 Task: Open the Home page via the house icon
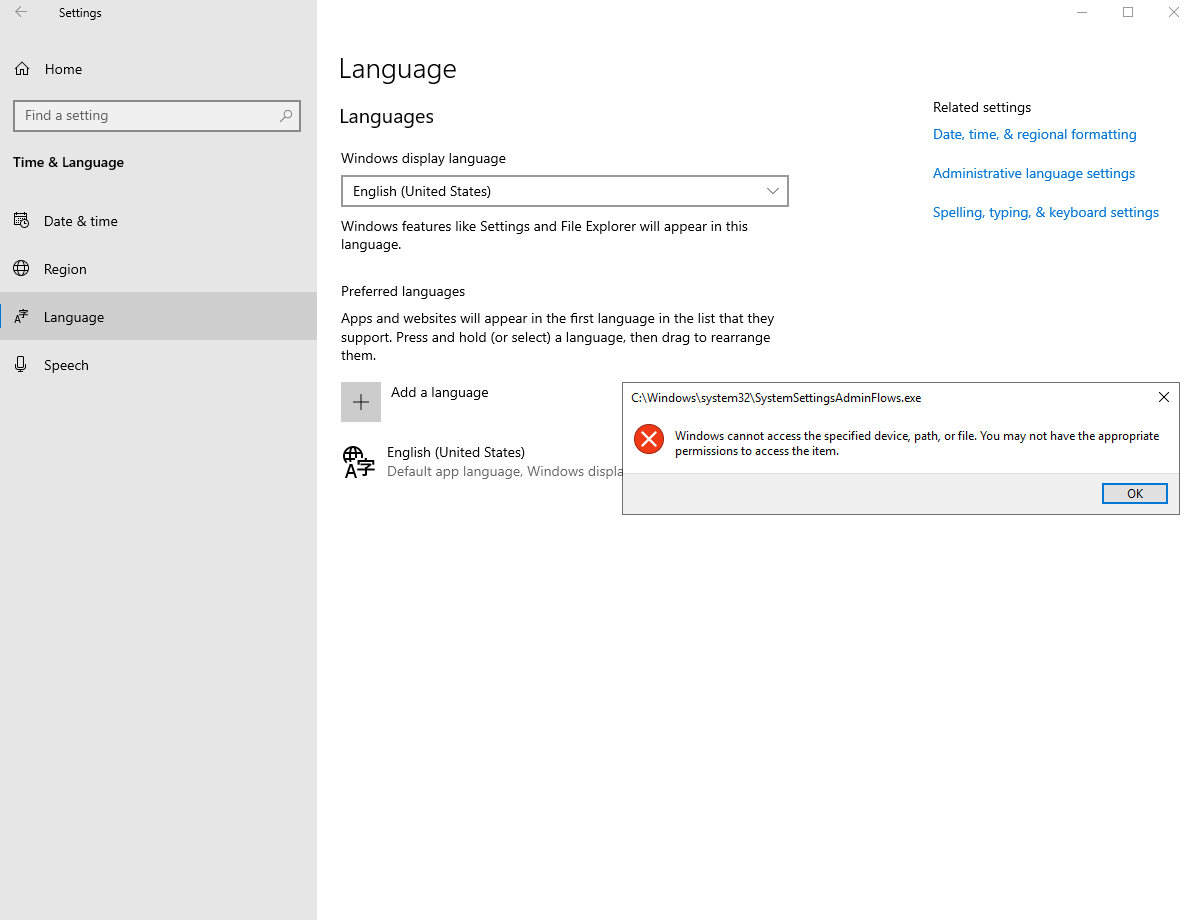point(22,69)
